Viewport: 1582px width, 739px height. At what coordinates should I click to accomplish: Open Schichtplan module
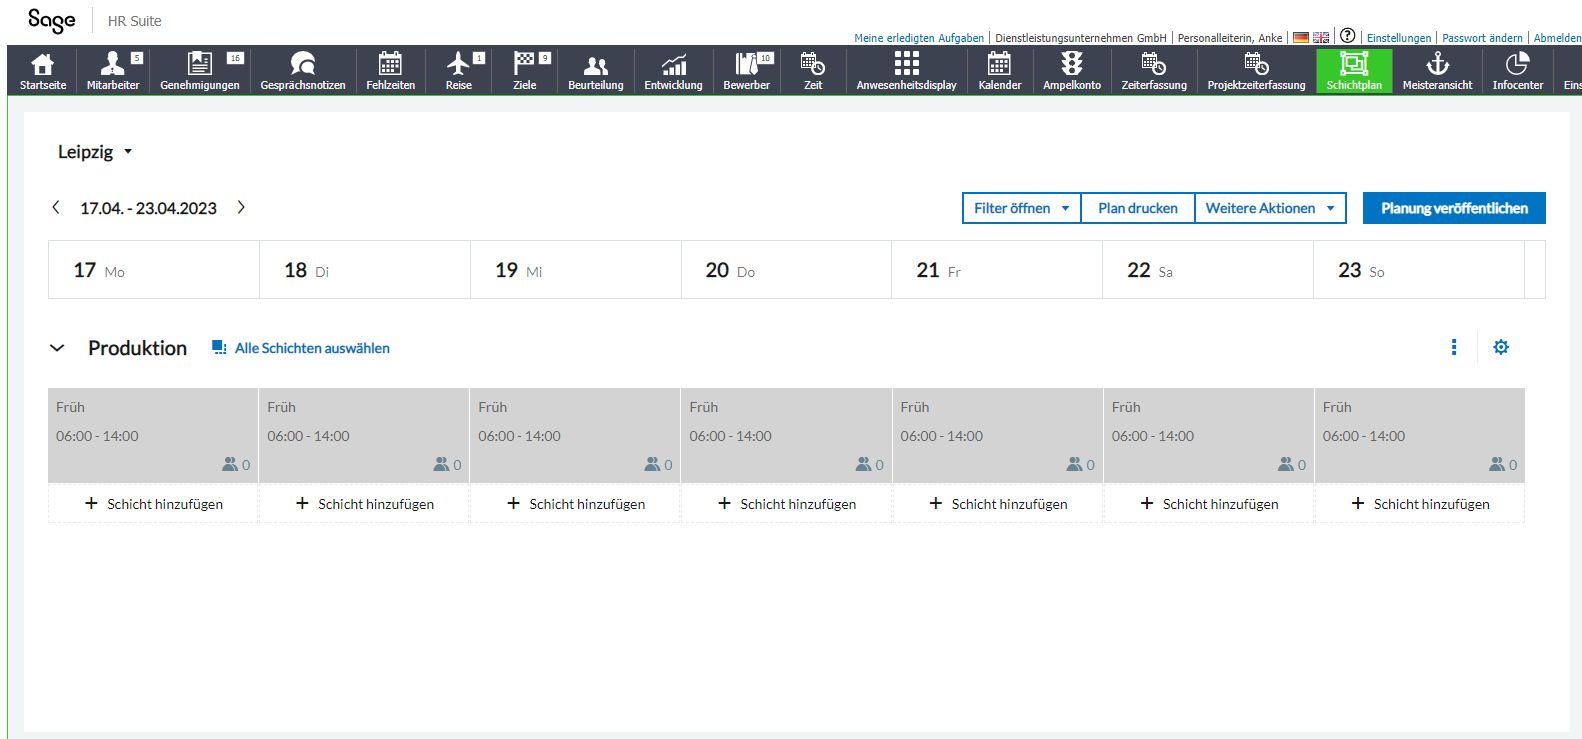pyautogui.click(x=1354, y=70)
